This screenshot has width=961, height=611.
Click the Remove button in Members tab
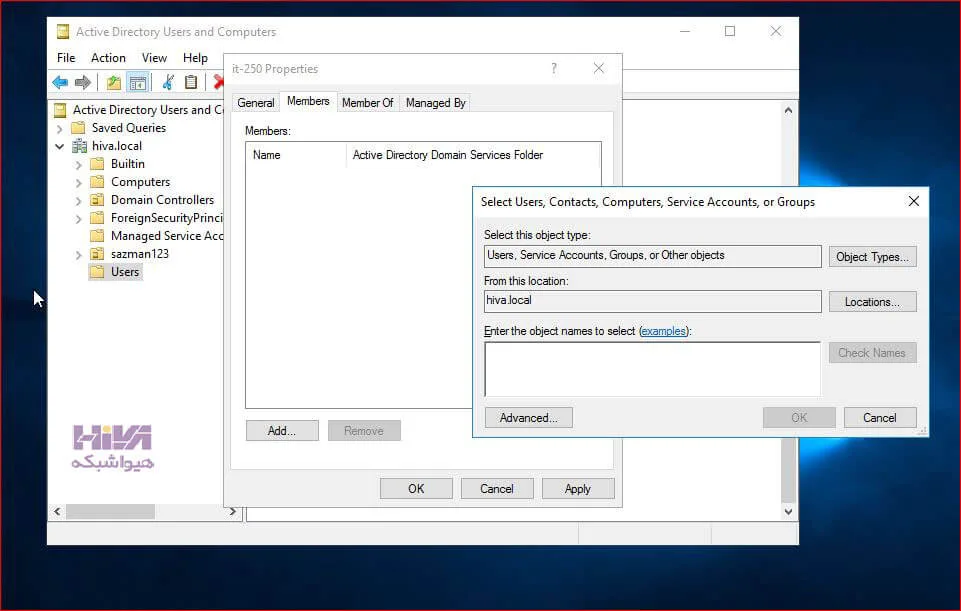click(364, 430)
